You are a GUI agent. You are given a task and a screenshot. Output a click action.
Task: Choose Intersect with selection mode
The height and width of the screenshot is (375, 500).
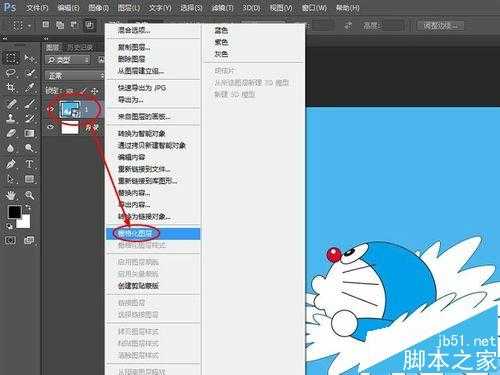point(89,25)
